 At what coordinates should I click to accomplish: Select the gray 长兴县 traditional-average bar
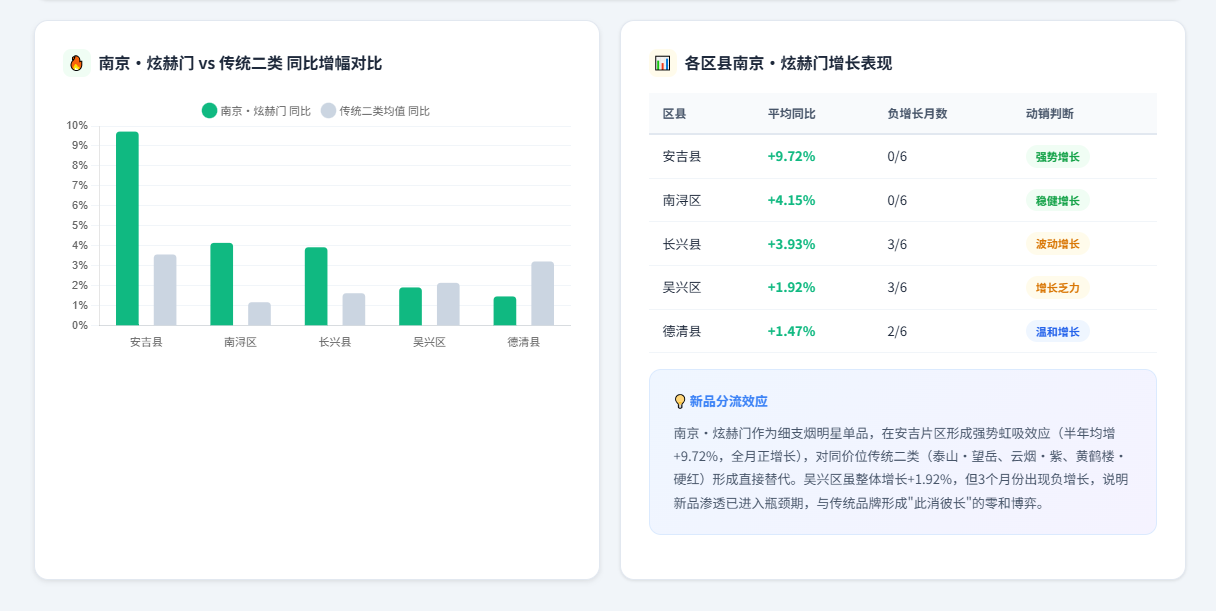point(354,309)
